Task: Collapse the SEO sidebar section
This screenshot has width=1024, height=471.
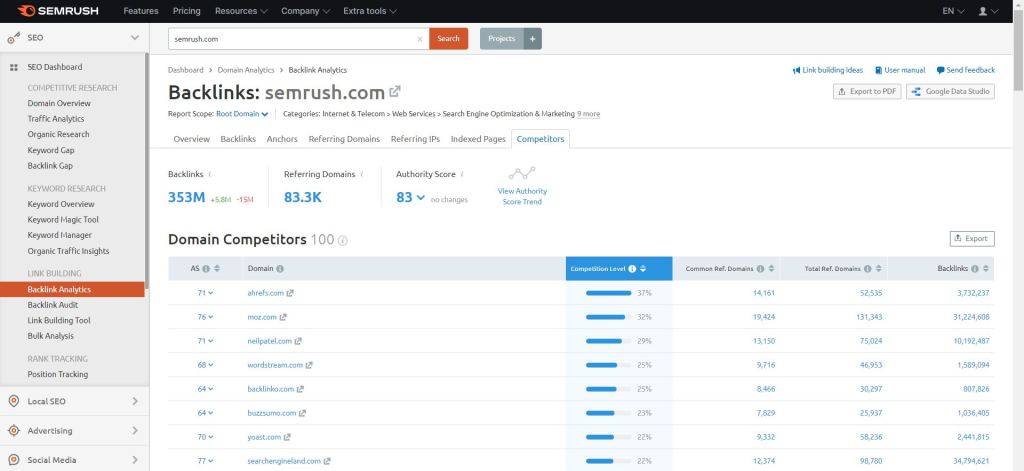Action: tap(135, 38)
